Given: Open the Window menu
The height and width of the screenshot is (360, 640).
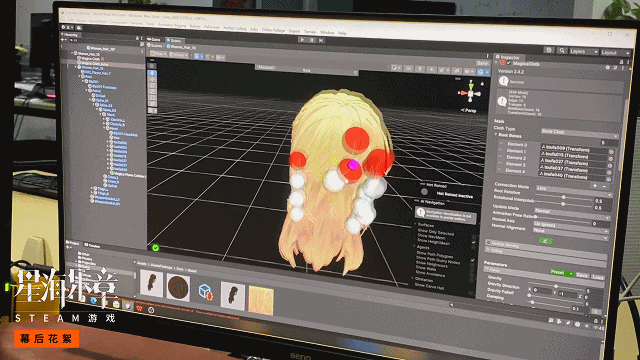Looking at the screenshot, I should (327, 32).
